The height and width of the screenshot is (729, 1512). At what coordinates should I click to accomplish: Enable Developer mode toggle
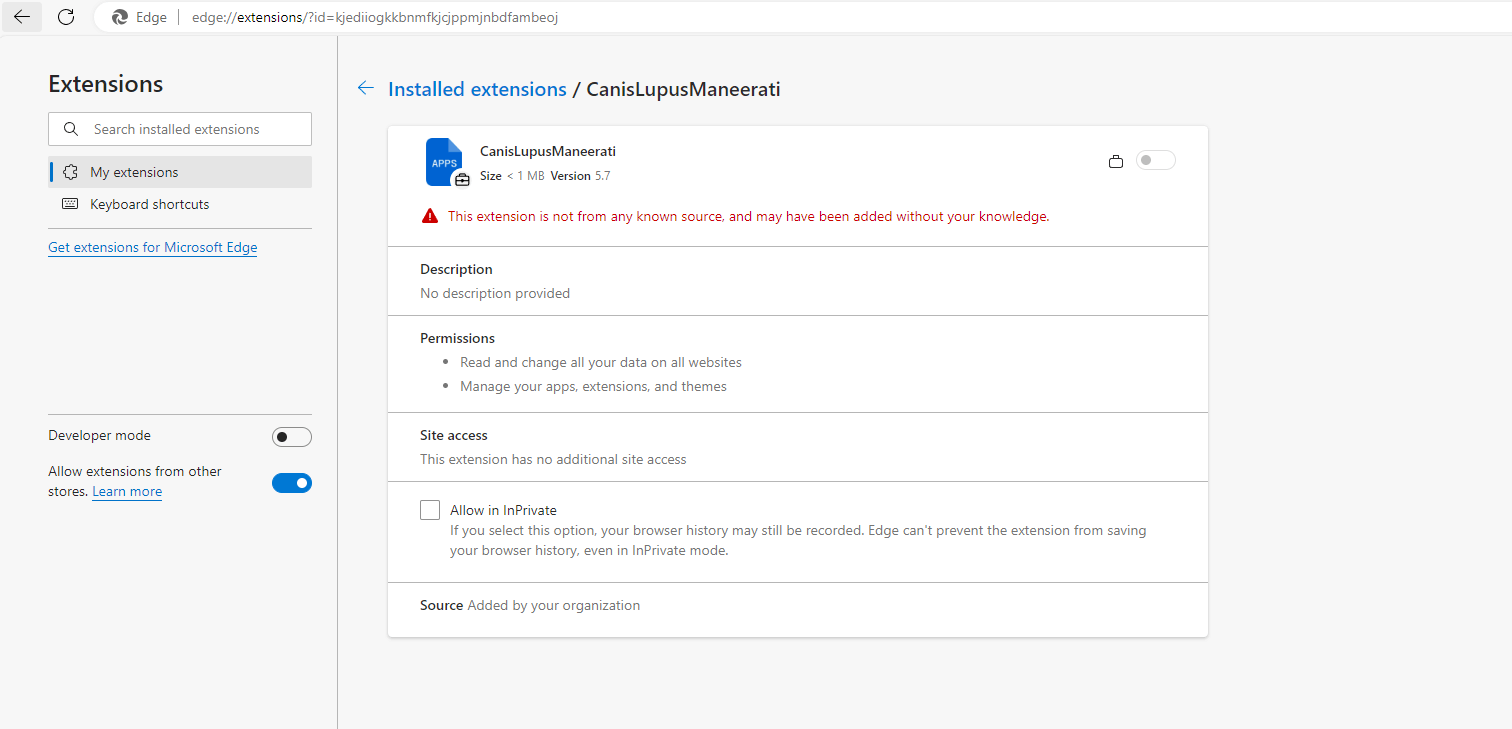tap(292, 437)
